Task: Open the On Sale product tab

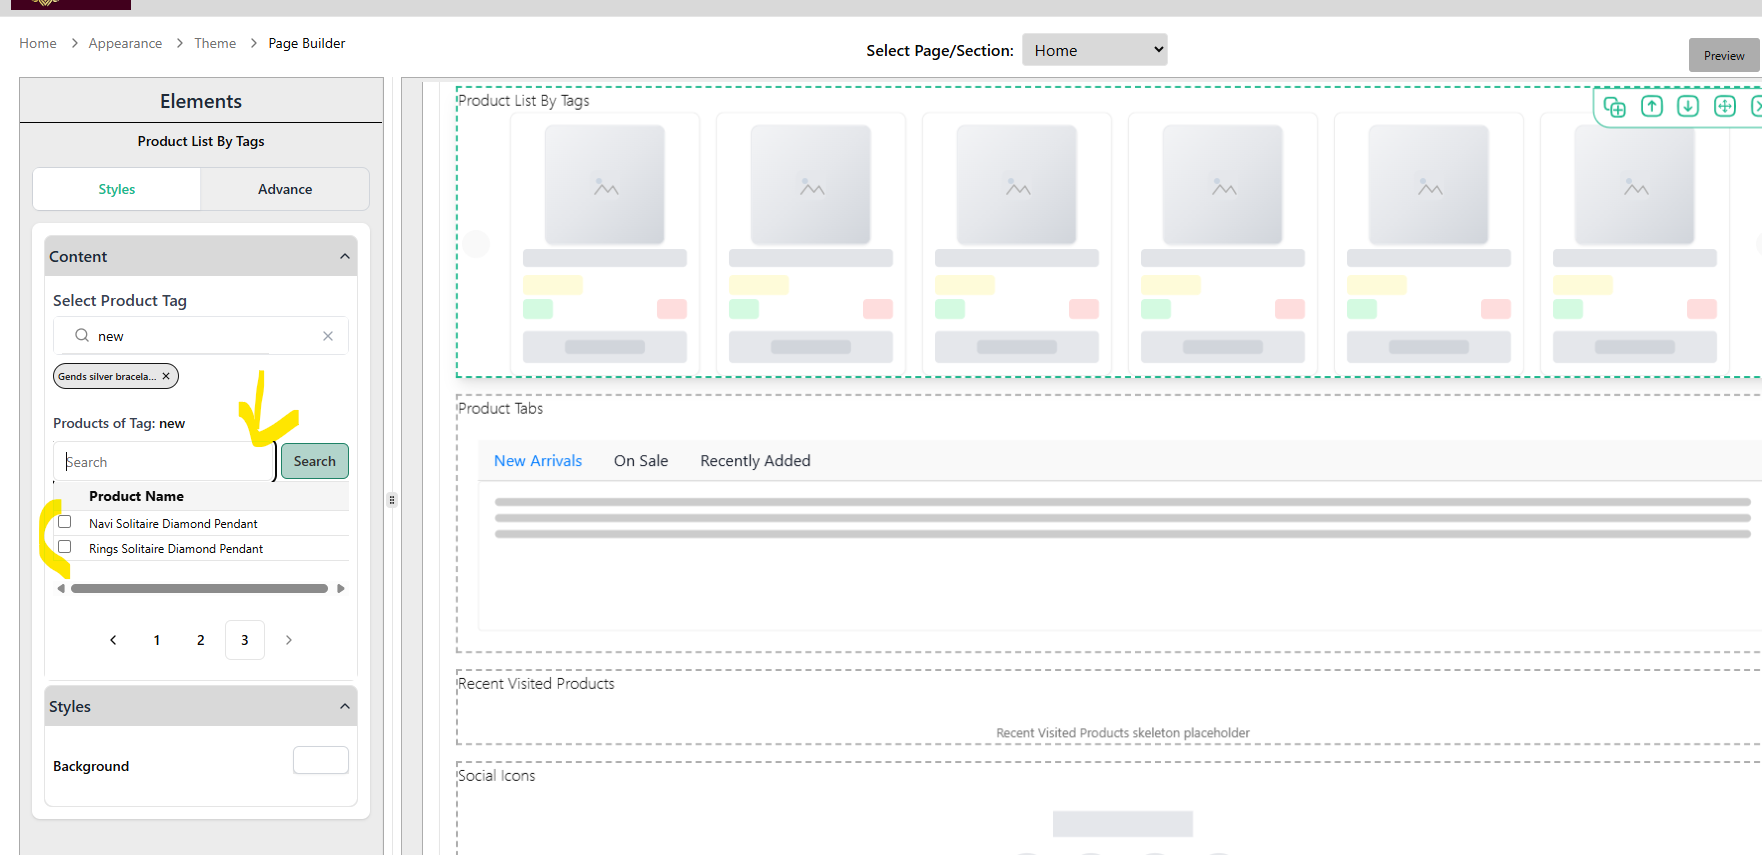Action: pyautogui.click(x=641, y=461)
